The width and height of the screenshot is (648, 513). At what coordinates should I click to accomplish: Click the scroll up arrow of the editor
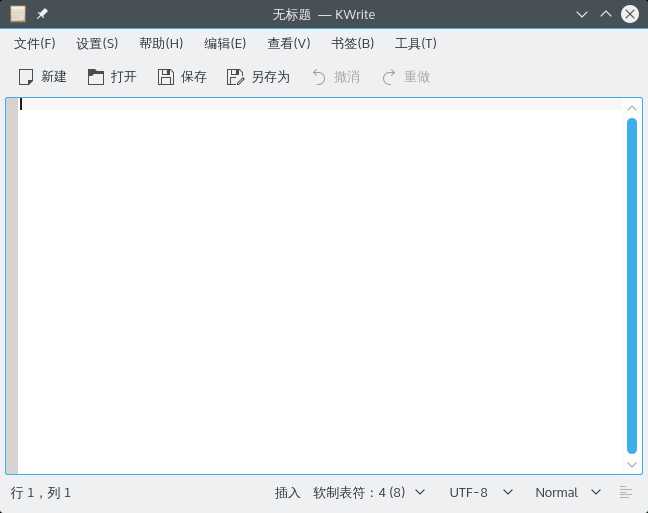[x=631, y=108]
